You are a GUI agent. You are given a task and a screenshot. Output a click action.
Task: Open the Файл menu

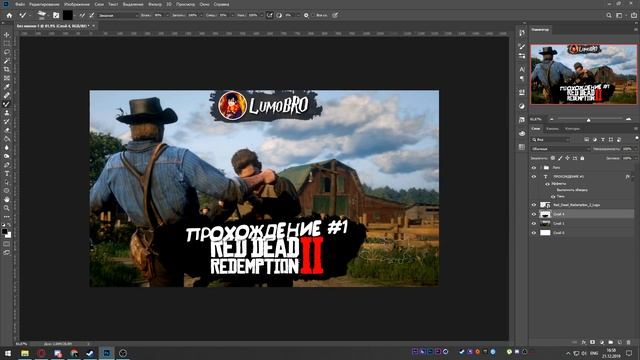pos(20,4)
